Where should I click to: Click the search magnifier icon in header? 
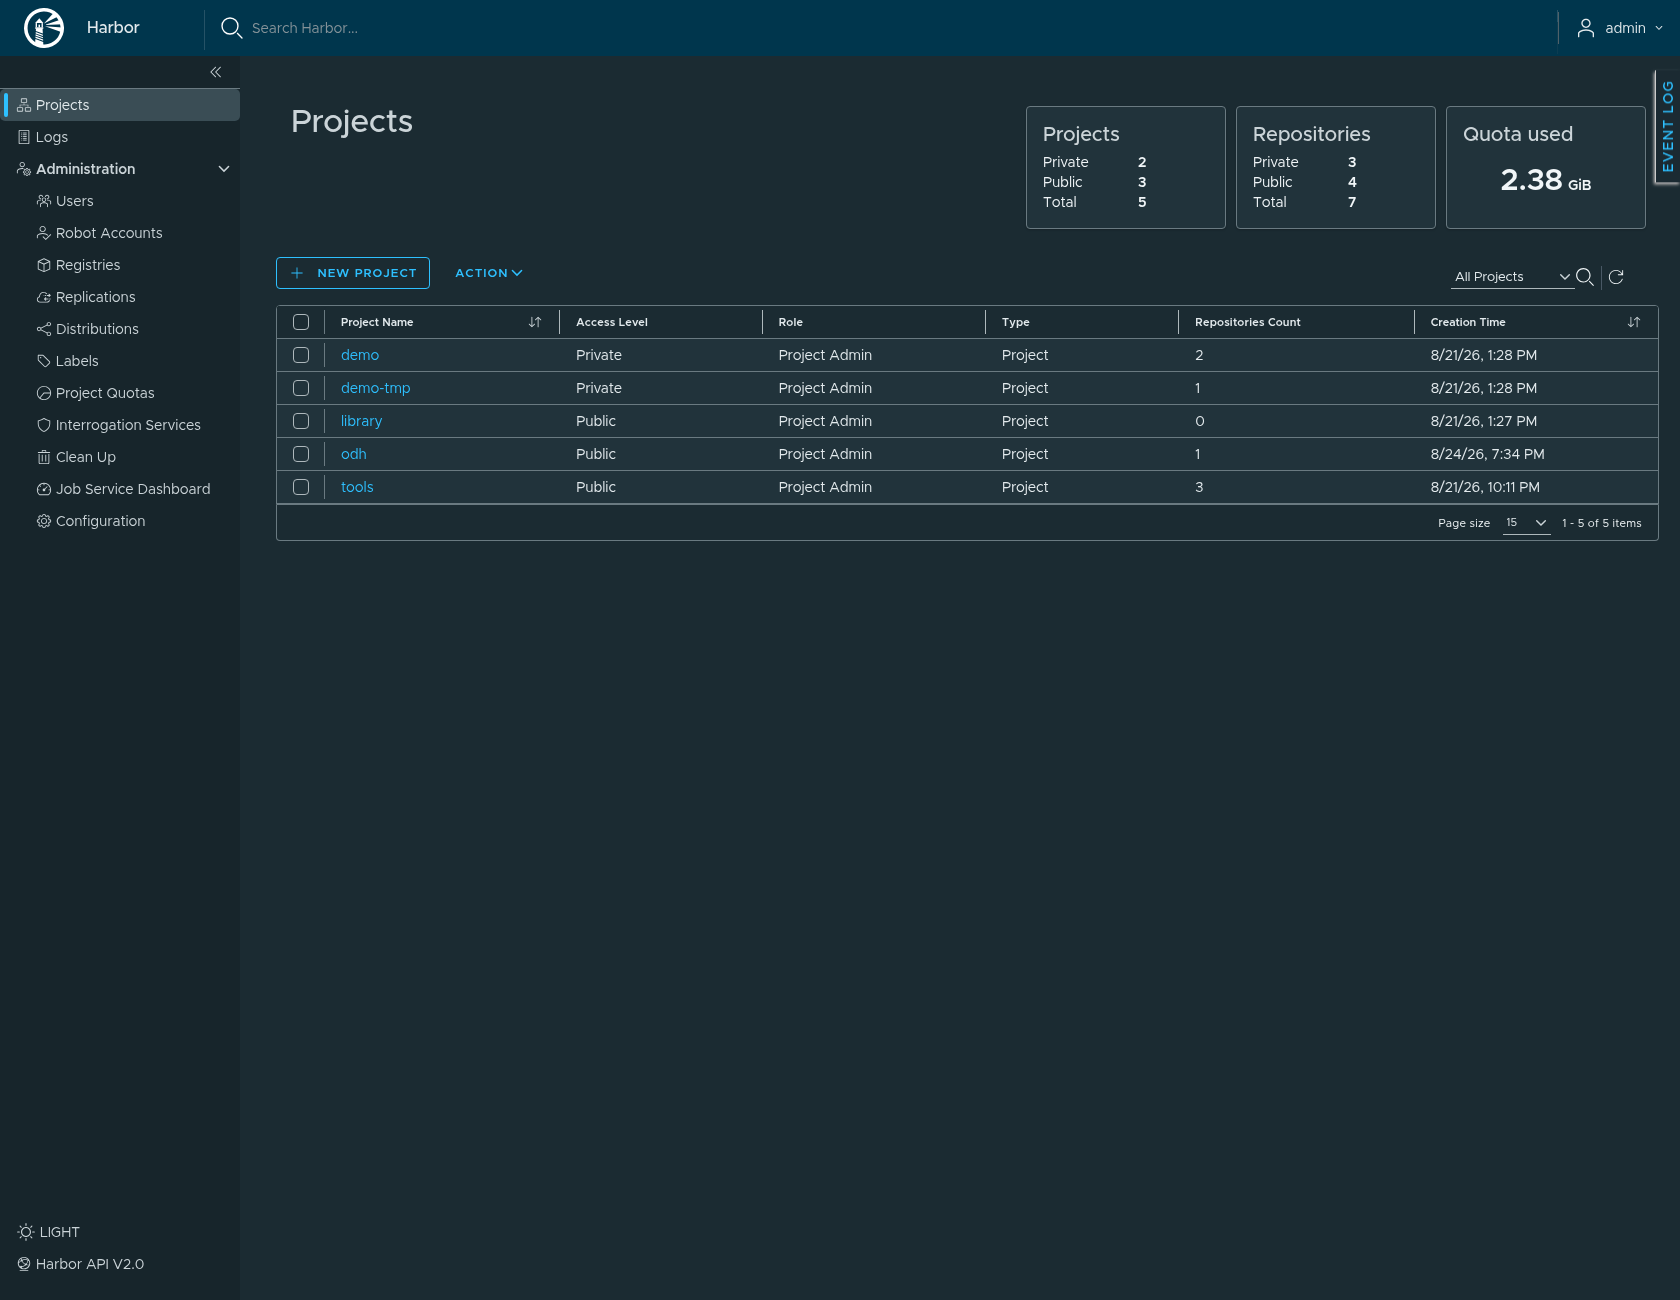tap(231, 28)
